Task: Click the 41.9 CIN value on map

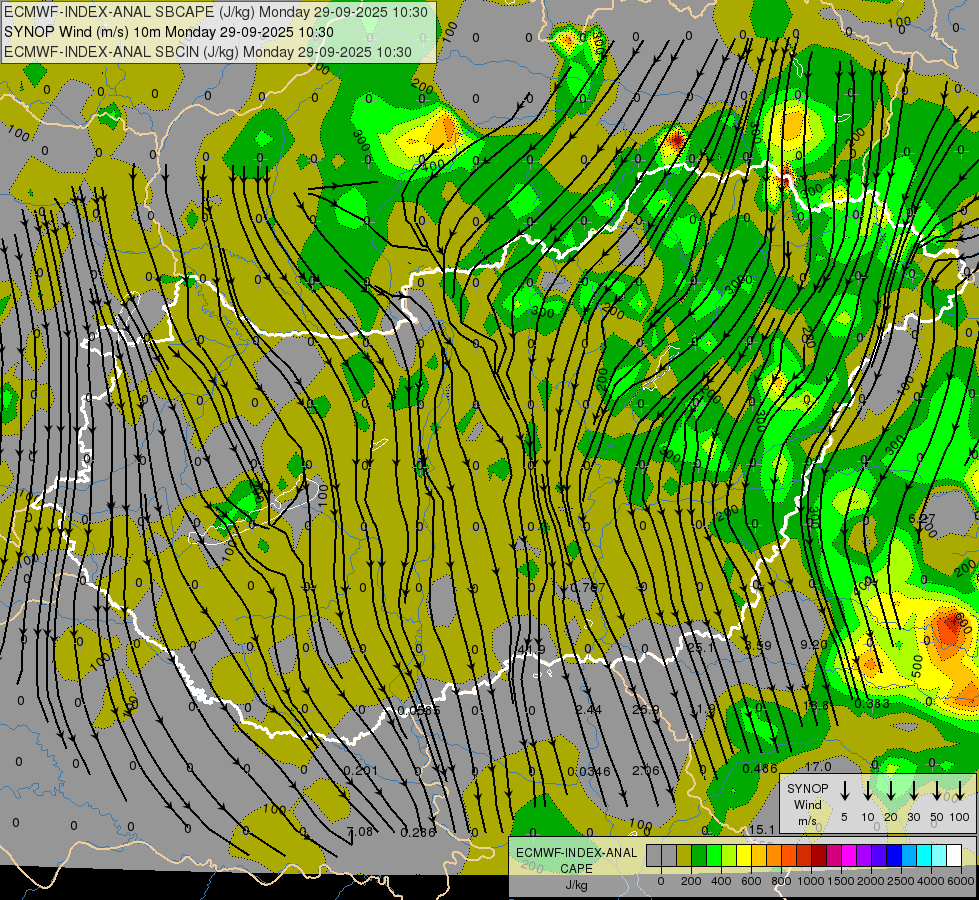Action: click(x=531, y=650)
